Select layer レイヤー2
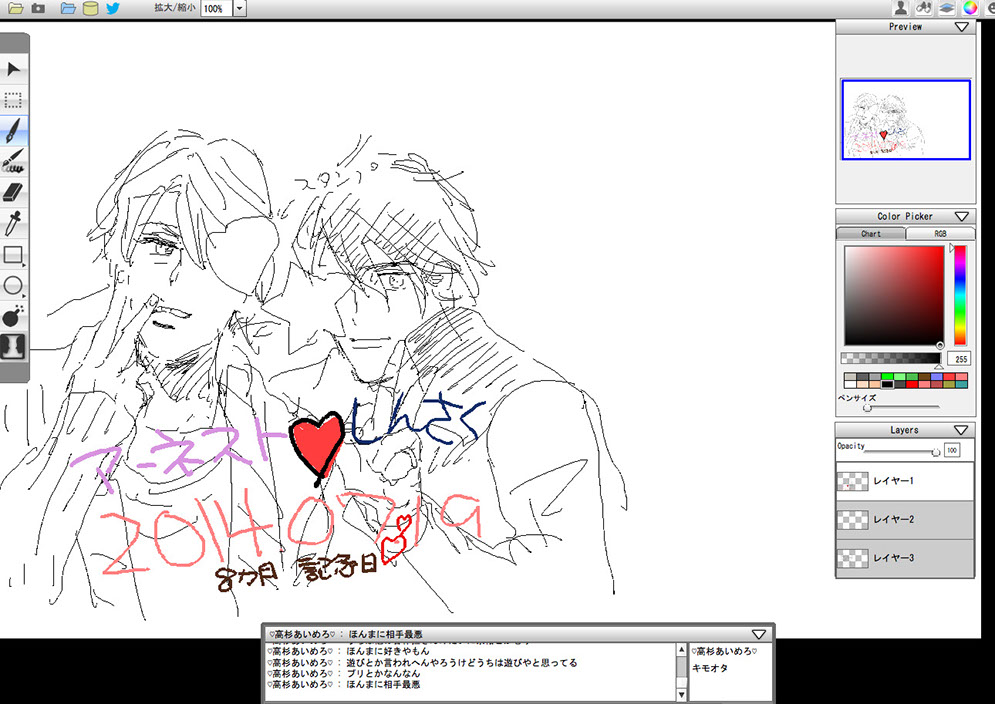 pyautogui.click(x=905, y=520)
